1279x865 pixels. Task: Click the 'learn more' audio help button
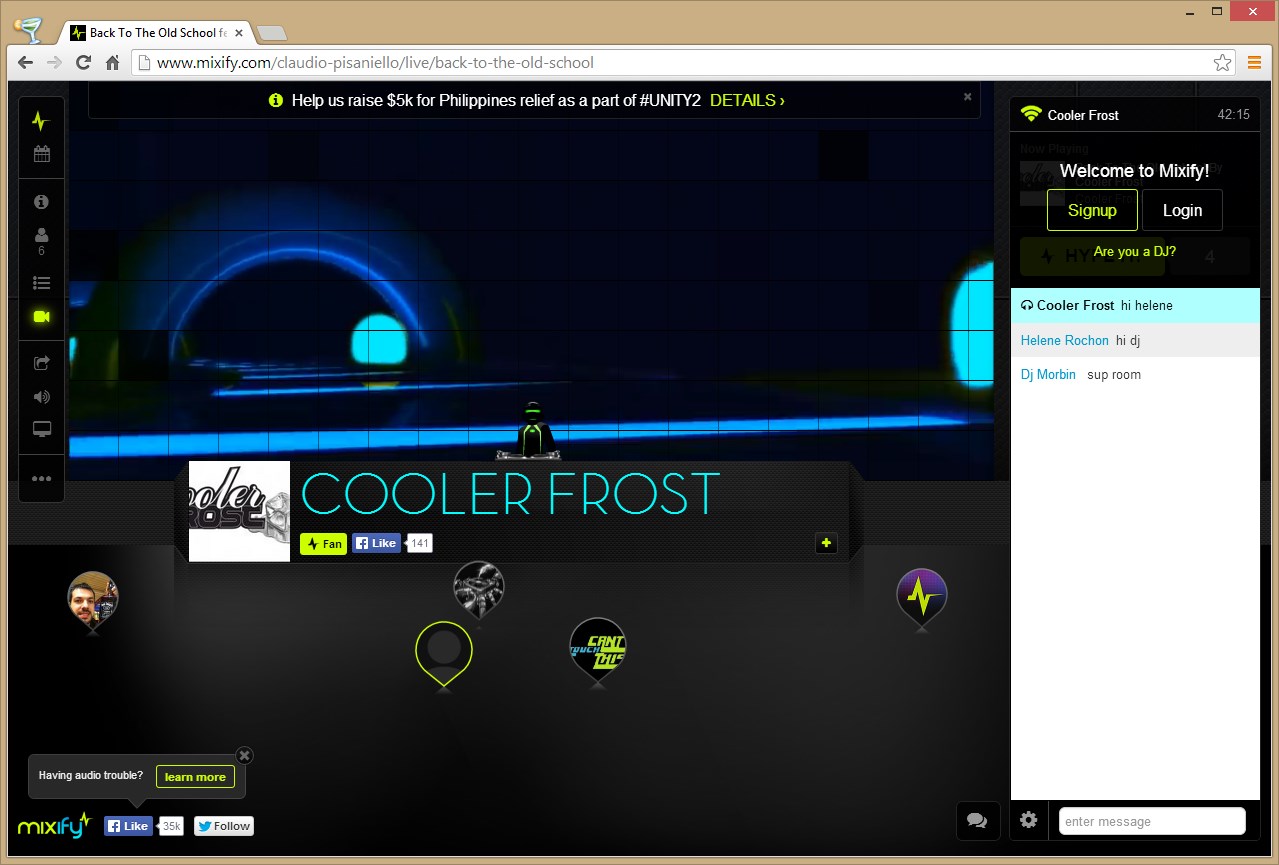pyautogui.click(x=195, y=777)
